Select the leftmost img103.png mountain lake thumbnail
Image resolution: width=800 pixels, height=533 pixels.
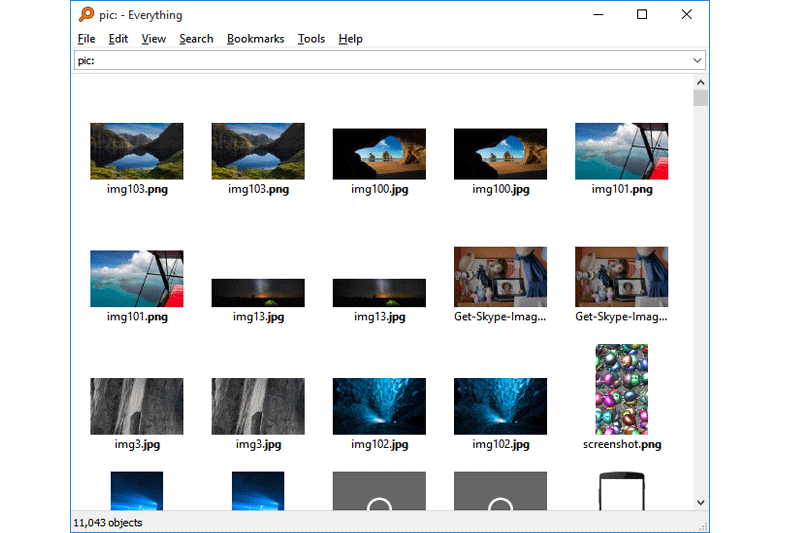coord(136,151)
